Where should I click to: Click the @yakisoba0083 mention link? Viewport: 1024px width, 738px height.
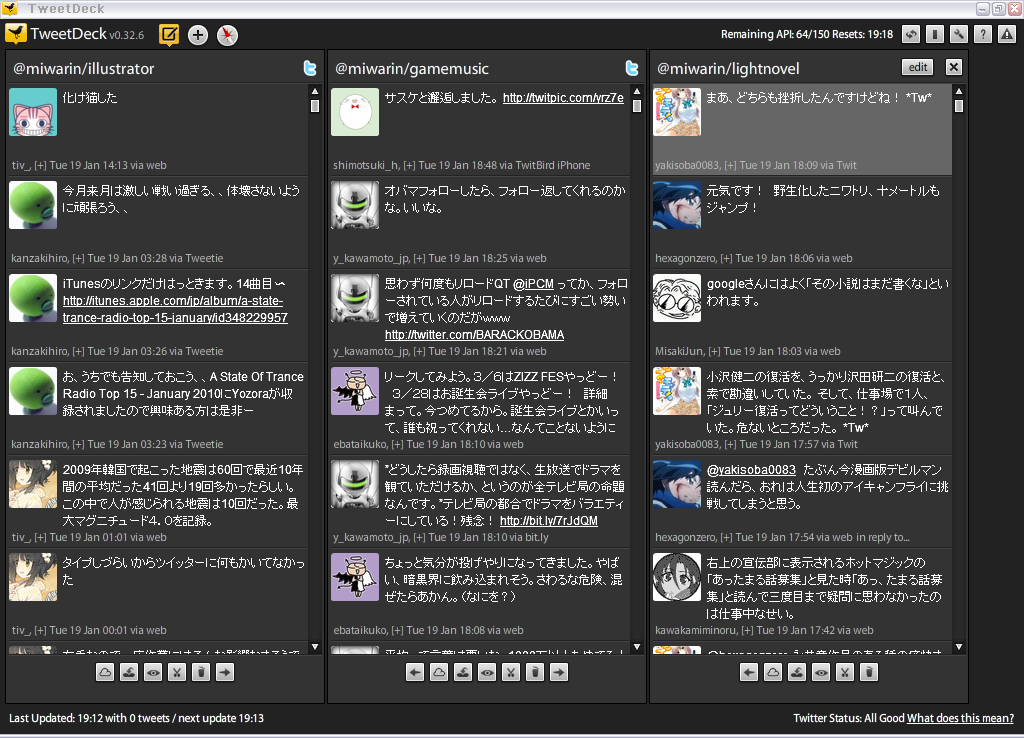[751, 470]
